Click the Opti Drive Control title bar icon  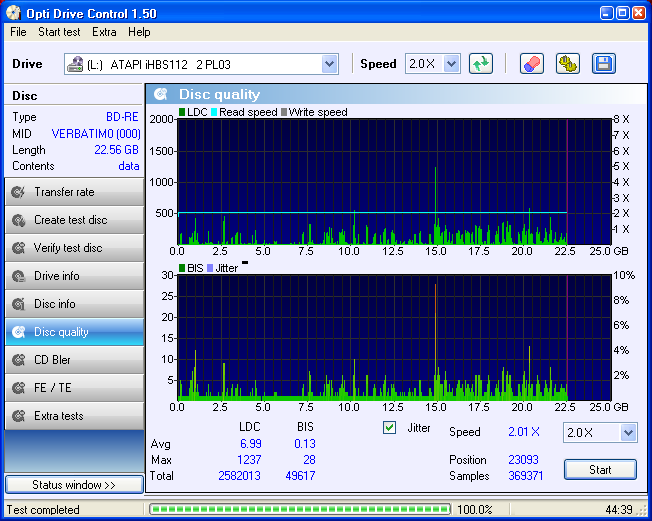coord(14,13)
